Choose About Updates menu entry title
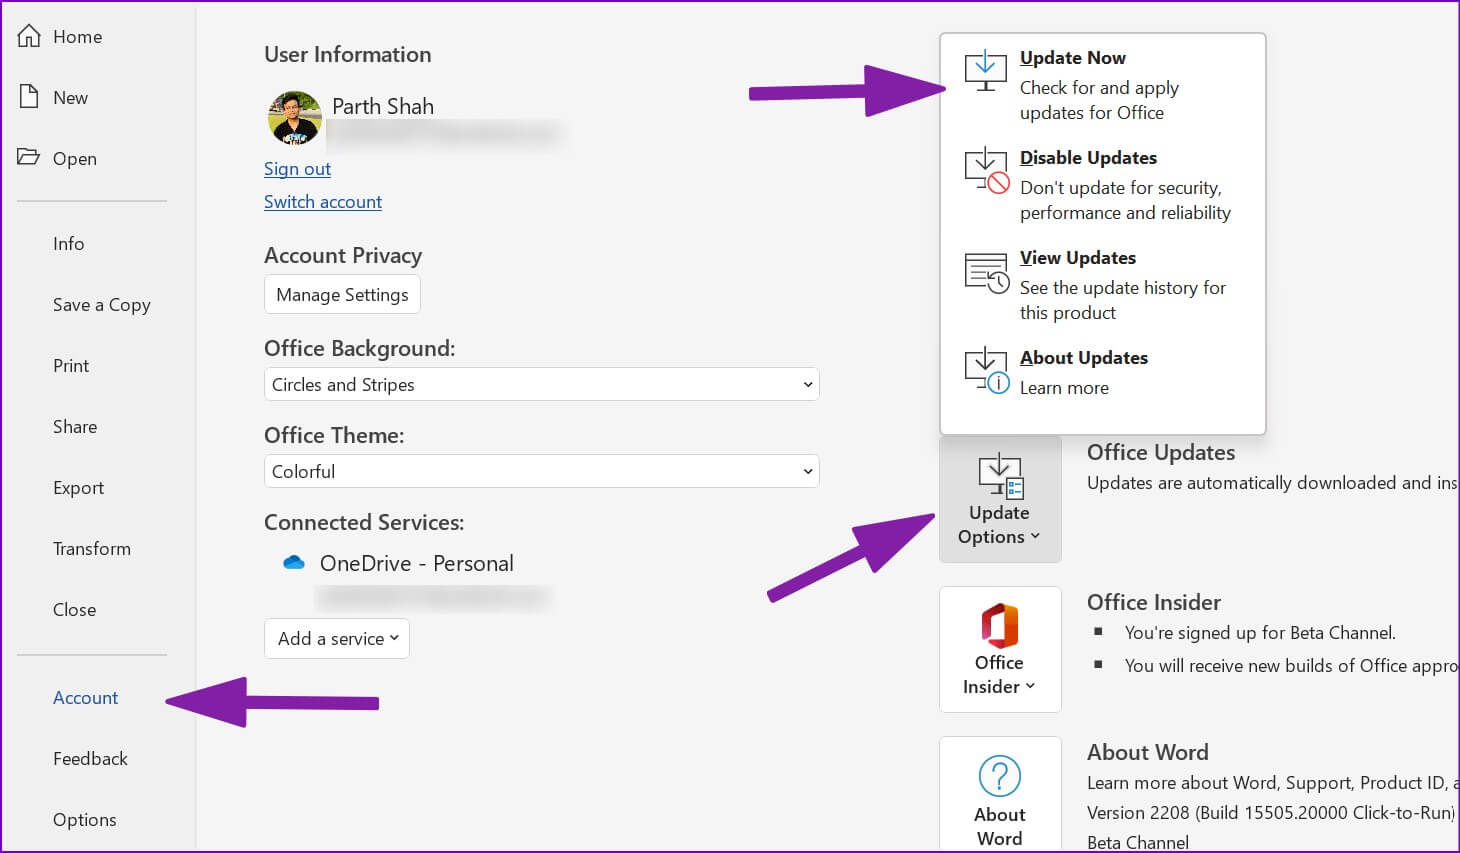 point(1084,358)
